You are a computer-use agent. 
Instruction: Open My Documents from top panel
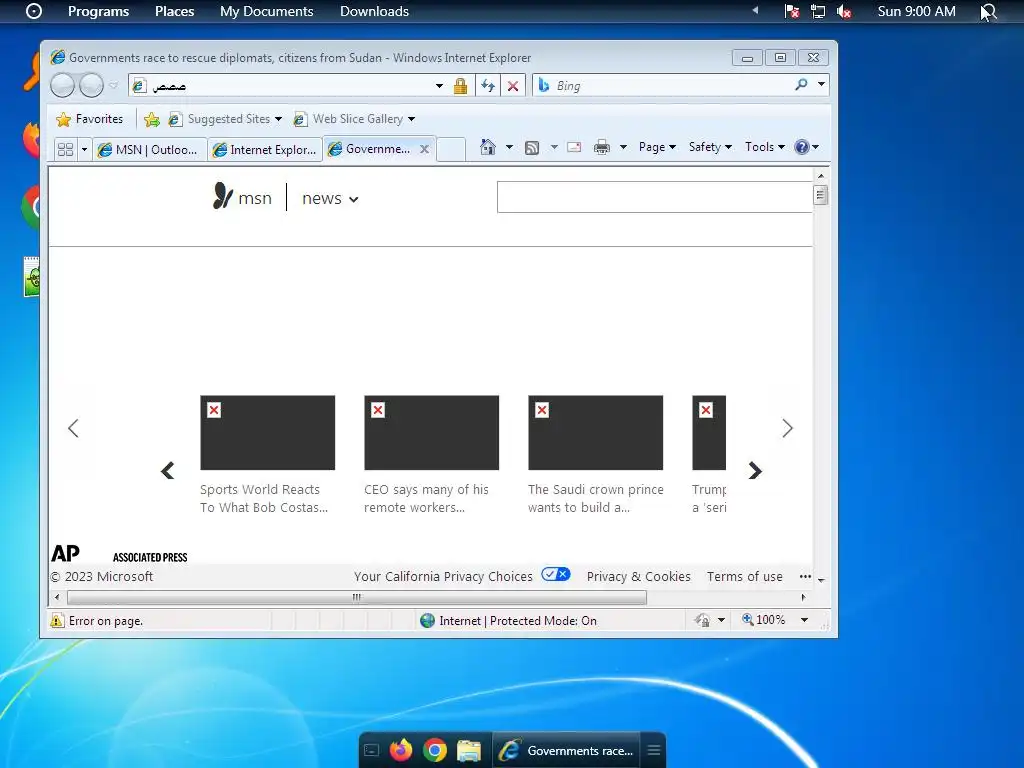tap(266, 11)
